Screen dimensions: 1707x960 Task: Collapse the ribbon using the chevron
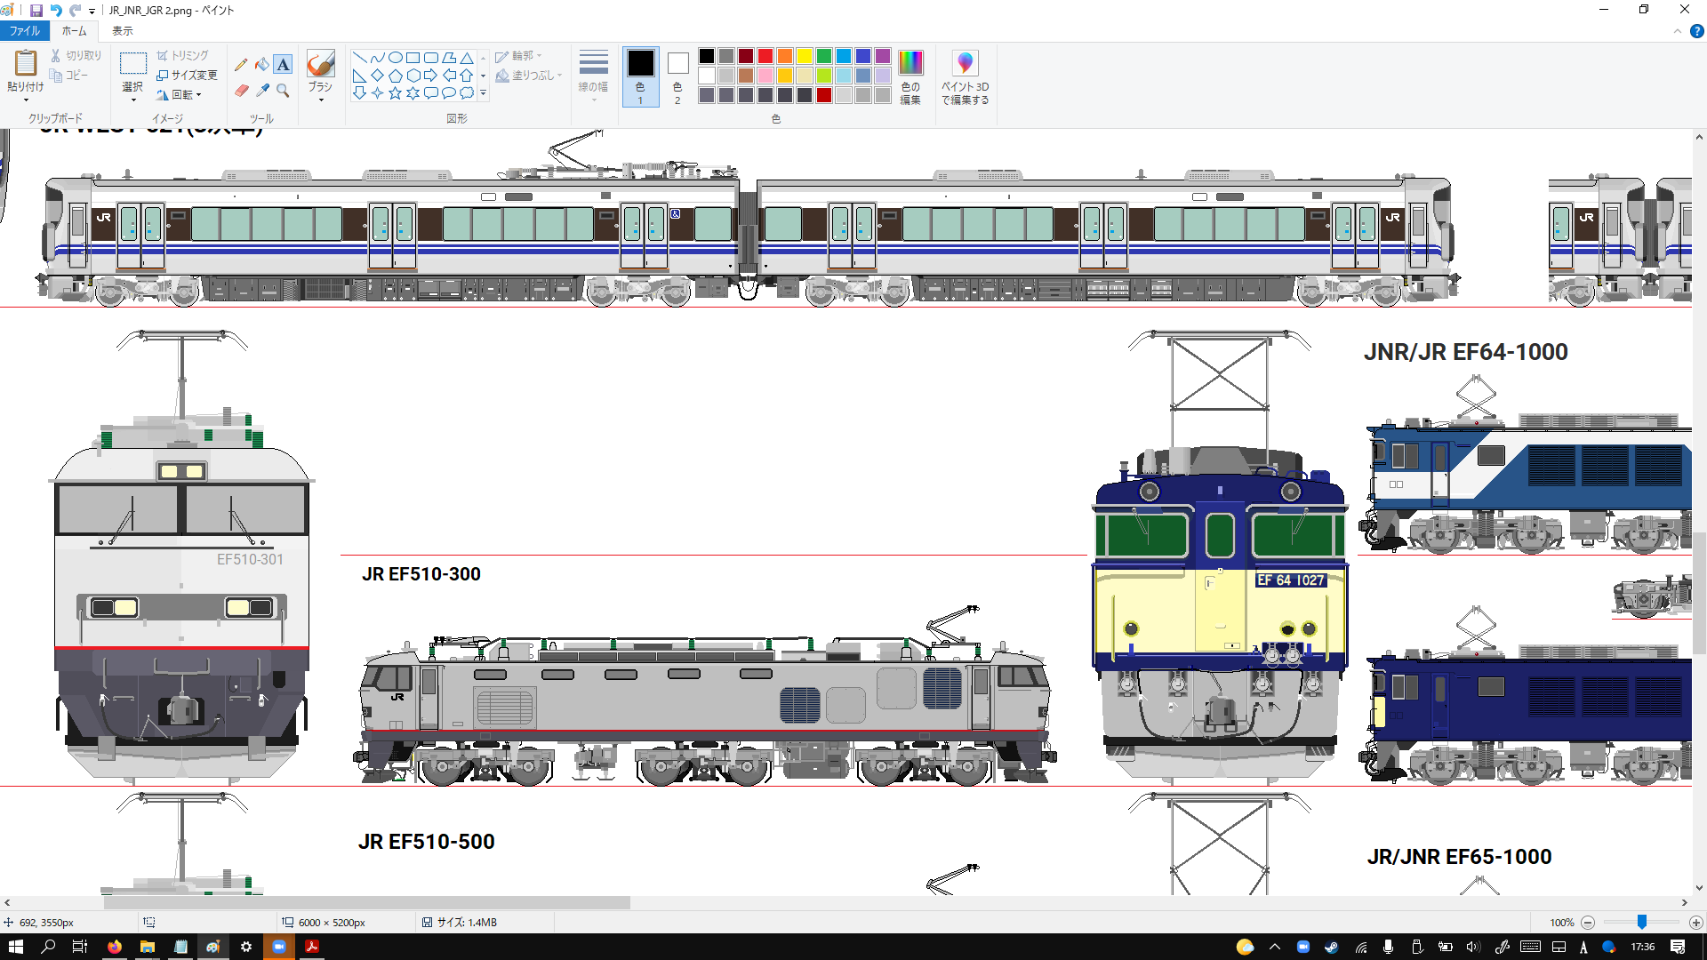pos(1677,31)
